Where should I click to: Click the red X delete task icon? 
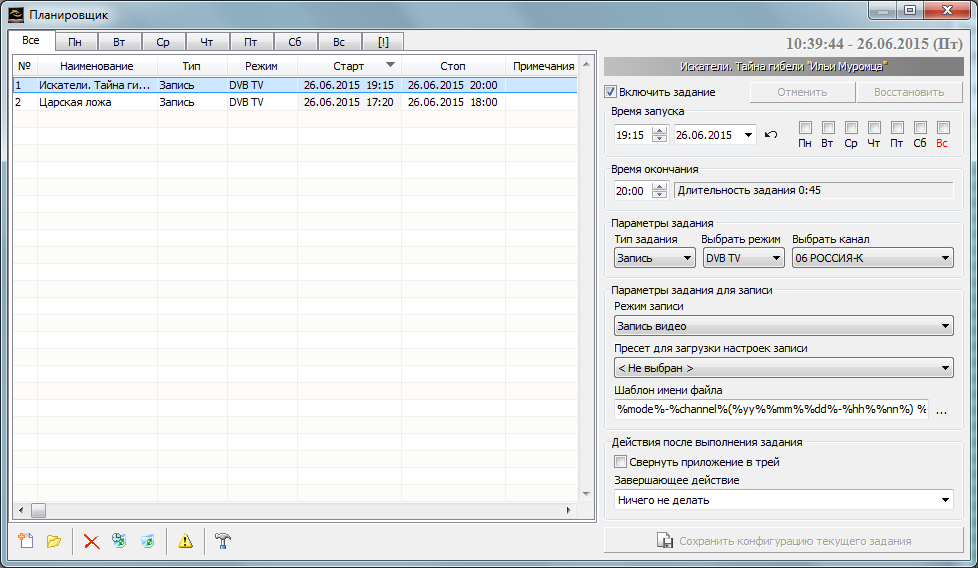[x=91, y=541]
